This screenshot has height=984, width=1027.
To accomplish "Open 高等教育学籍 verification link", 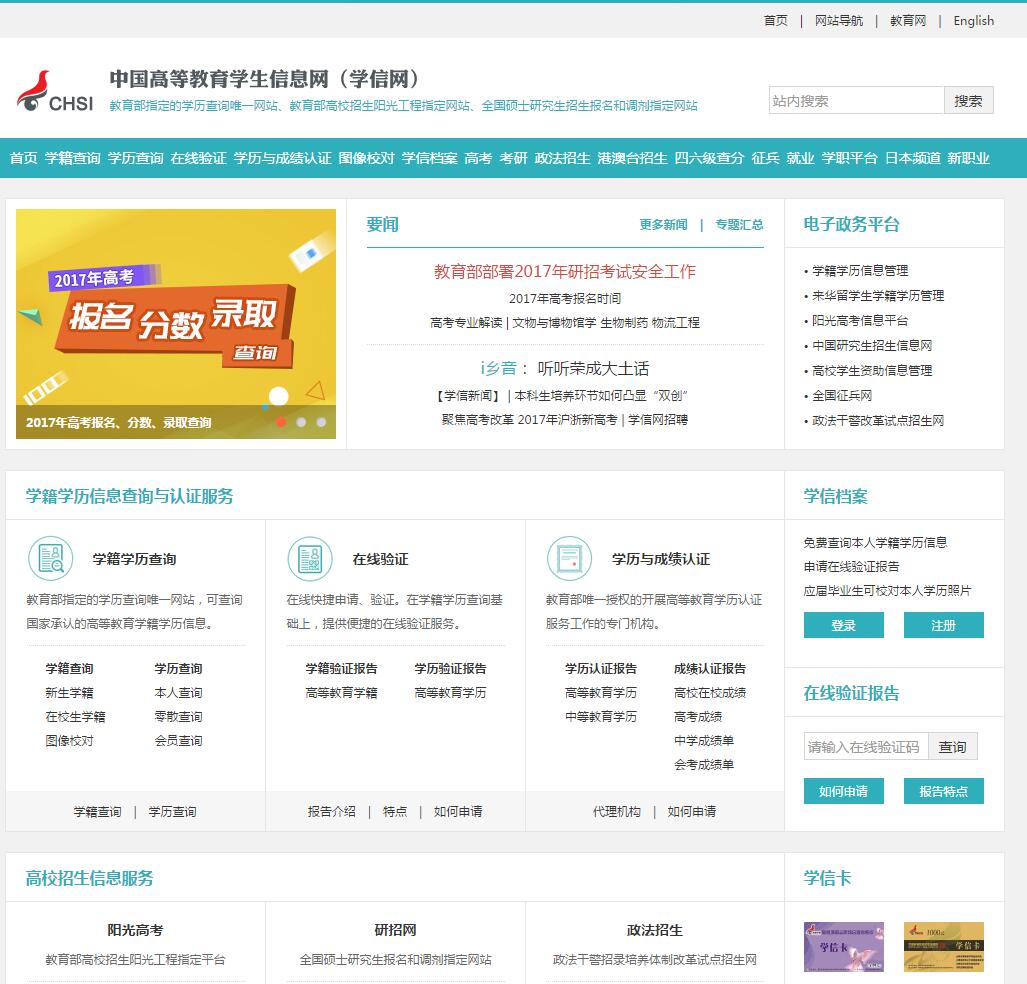I will pyautogui.click(x=341, y=692).
